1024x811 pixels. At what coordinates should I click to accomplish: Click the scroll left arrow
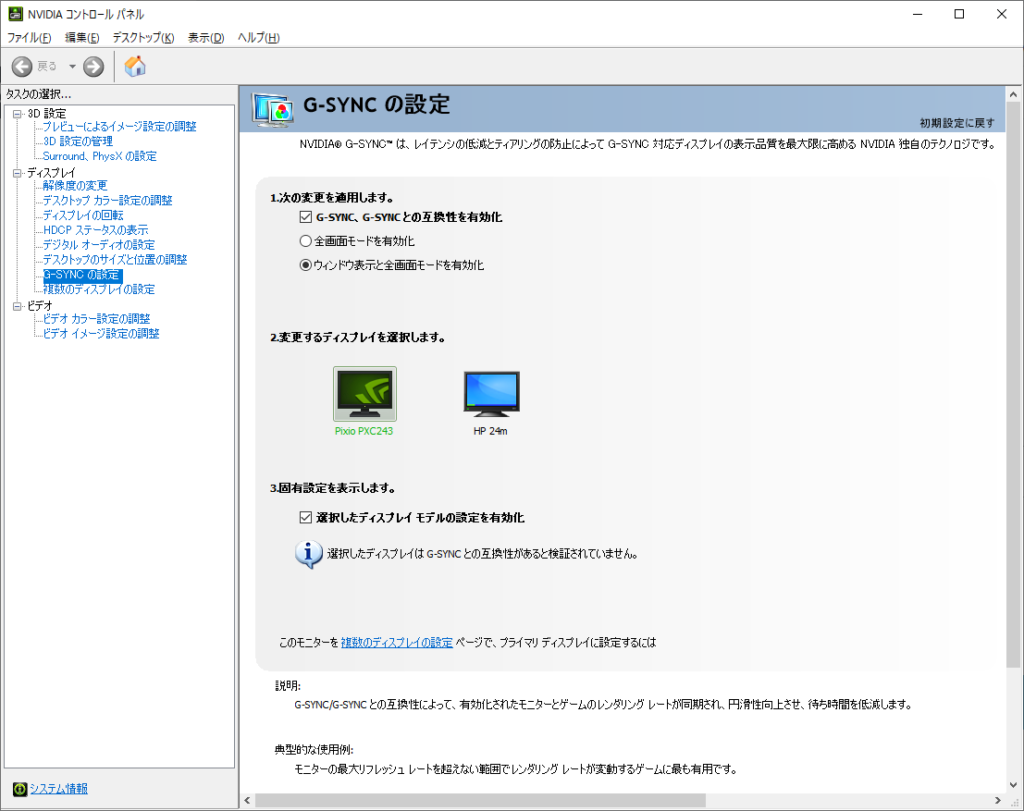point(248,800)
